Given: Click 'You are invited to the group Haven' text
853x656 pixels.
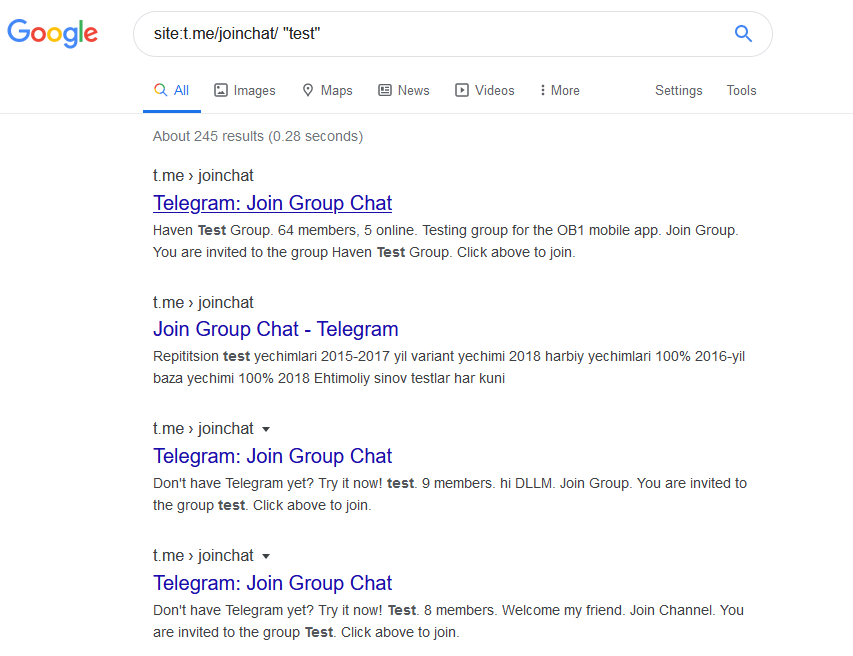Looking at the screenshot, I should (262, 252).
